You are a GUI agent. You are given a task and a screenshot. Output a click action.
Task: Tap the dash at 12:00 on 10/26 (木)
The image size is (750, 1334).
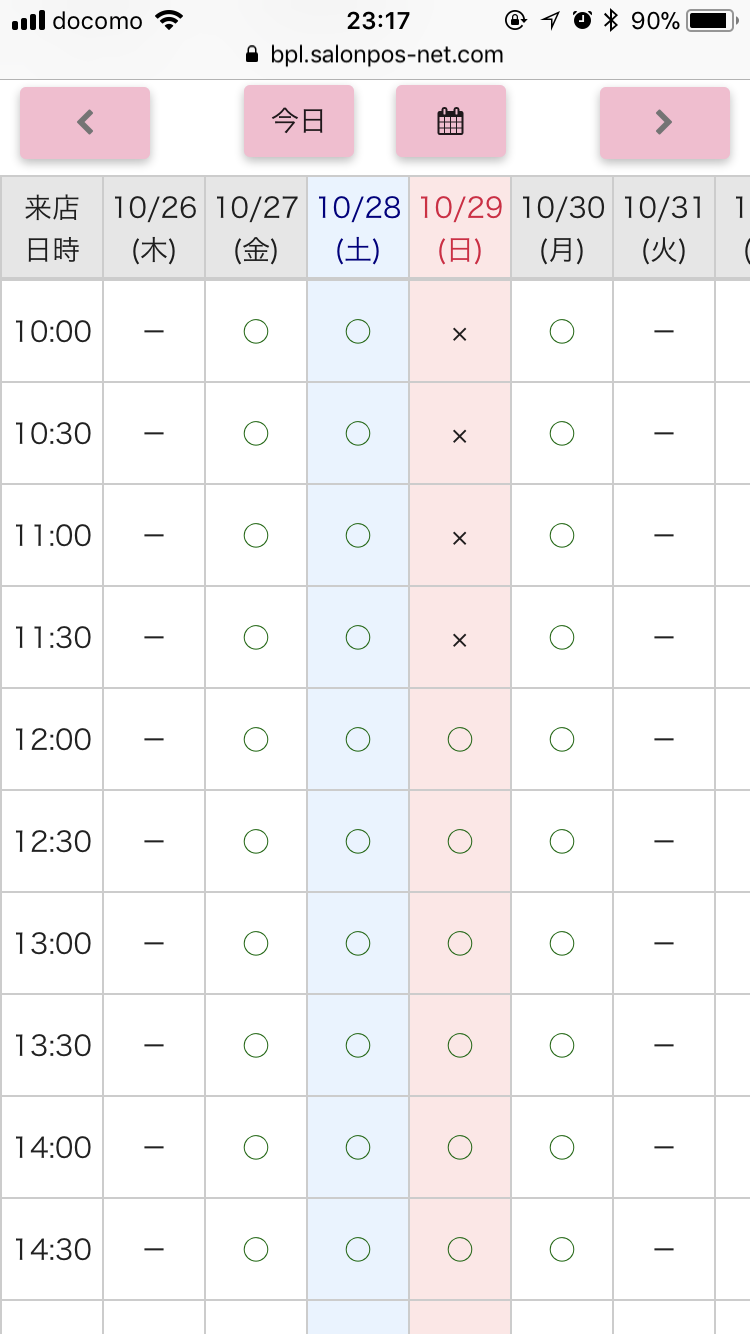[154, 739]
